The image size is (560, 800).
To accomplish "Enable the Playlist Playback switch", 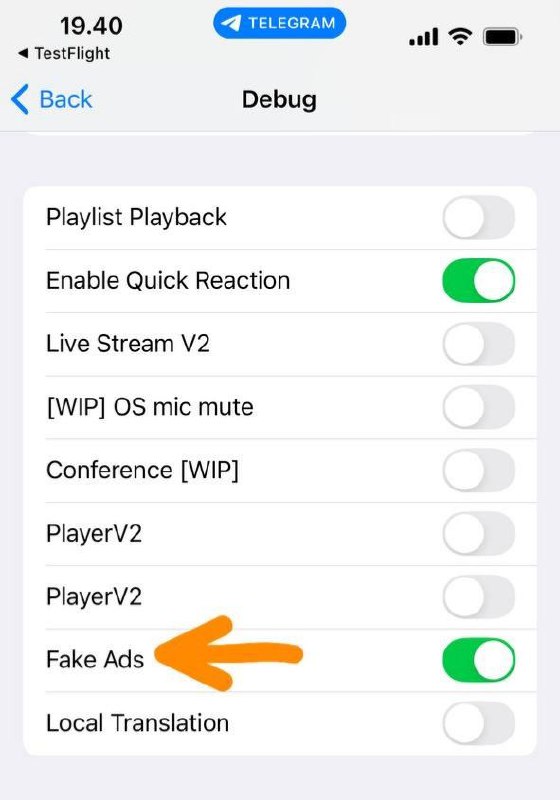I will (478, 218).
